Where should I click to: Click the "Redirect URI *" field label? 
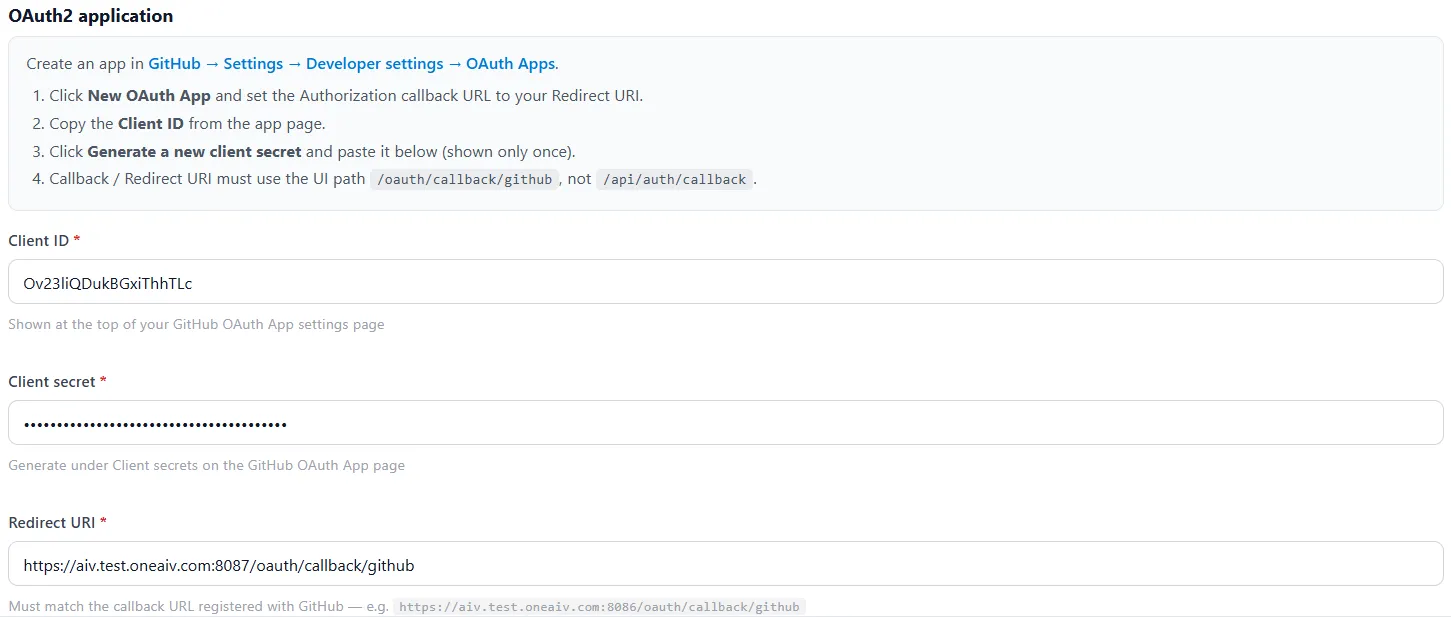tap(57, 523)
